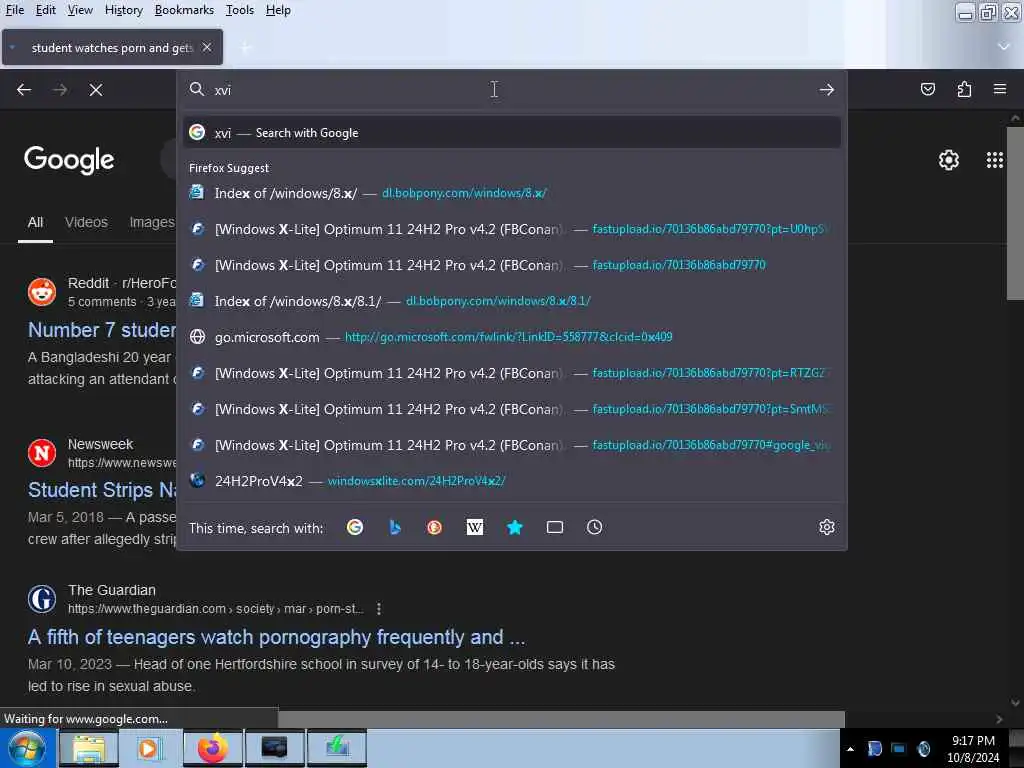The width and height of the screenshot is (1024, 768).
Task: Choose 'Index of /windows/8.x/' suggestion
Action: point(511,193)
